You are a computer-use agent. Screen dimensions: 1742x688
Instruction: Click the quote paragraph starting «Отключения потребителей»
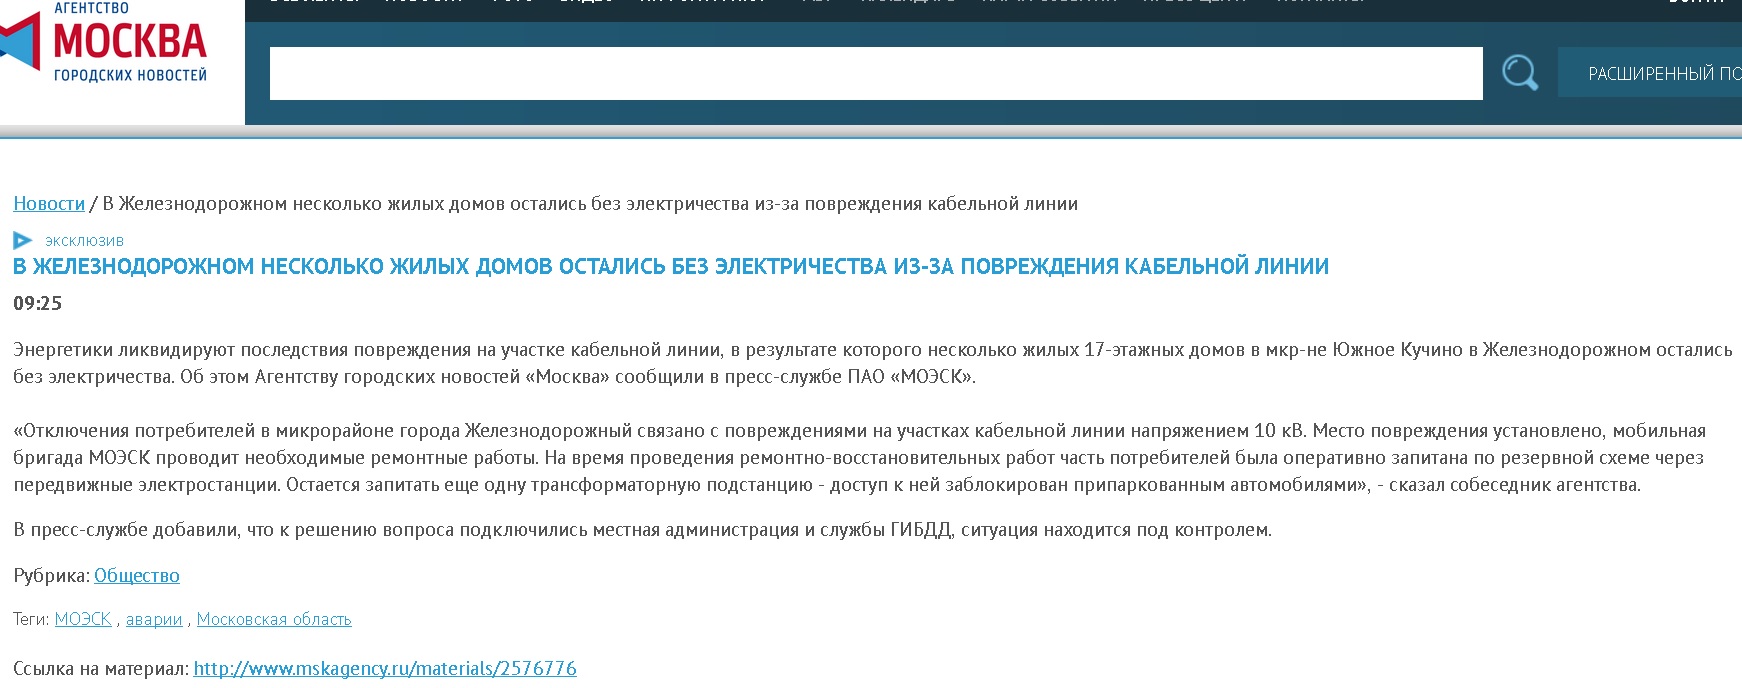pyautogui.click(x=860, y=458)
